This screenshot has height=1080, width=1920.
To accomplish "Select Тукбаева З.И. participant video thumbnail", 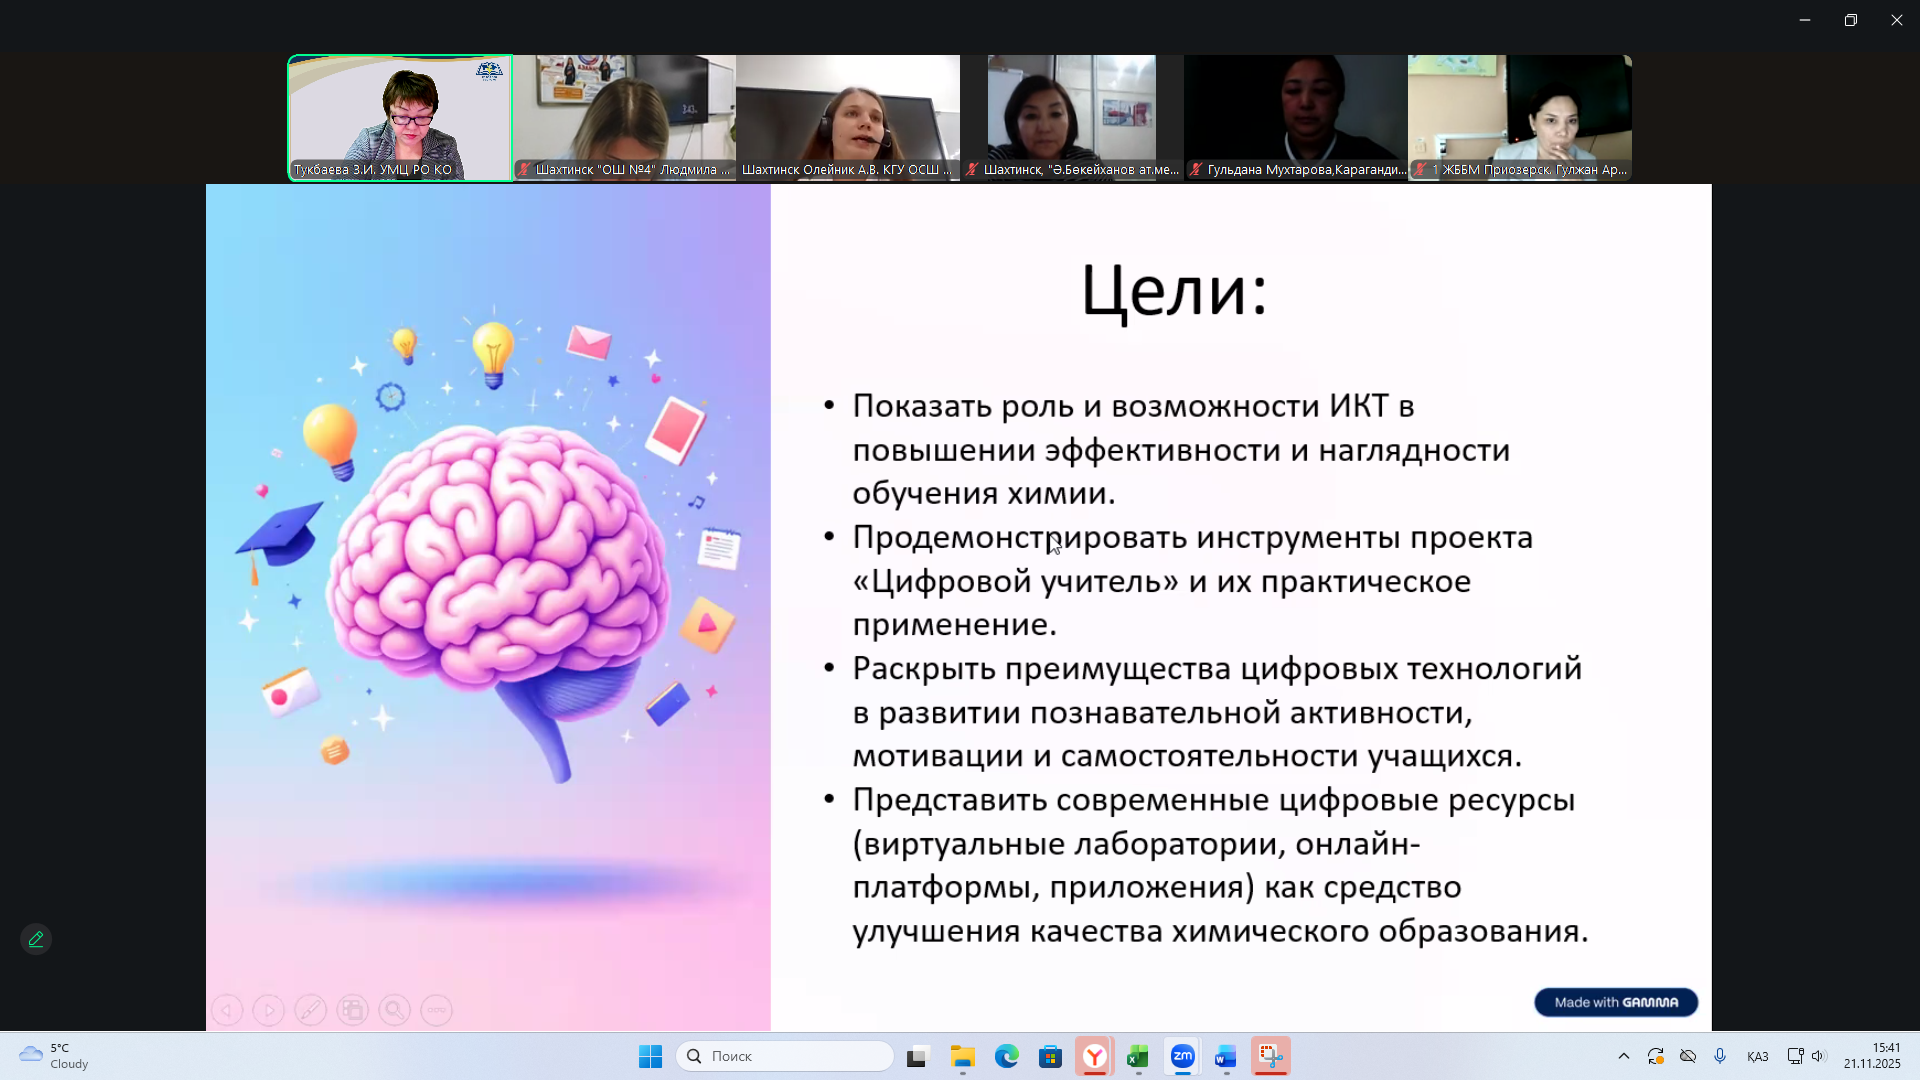I will click(400, 117).
